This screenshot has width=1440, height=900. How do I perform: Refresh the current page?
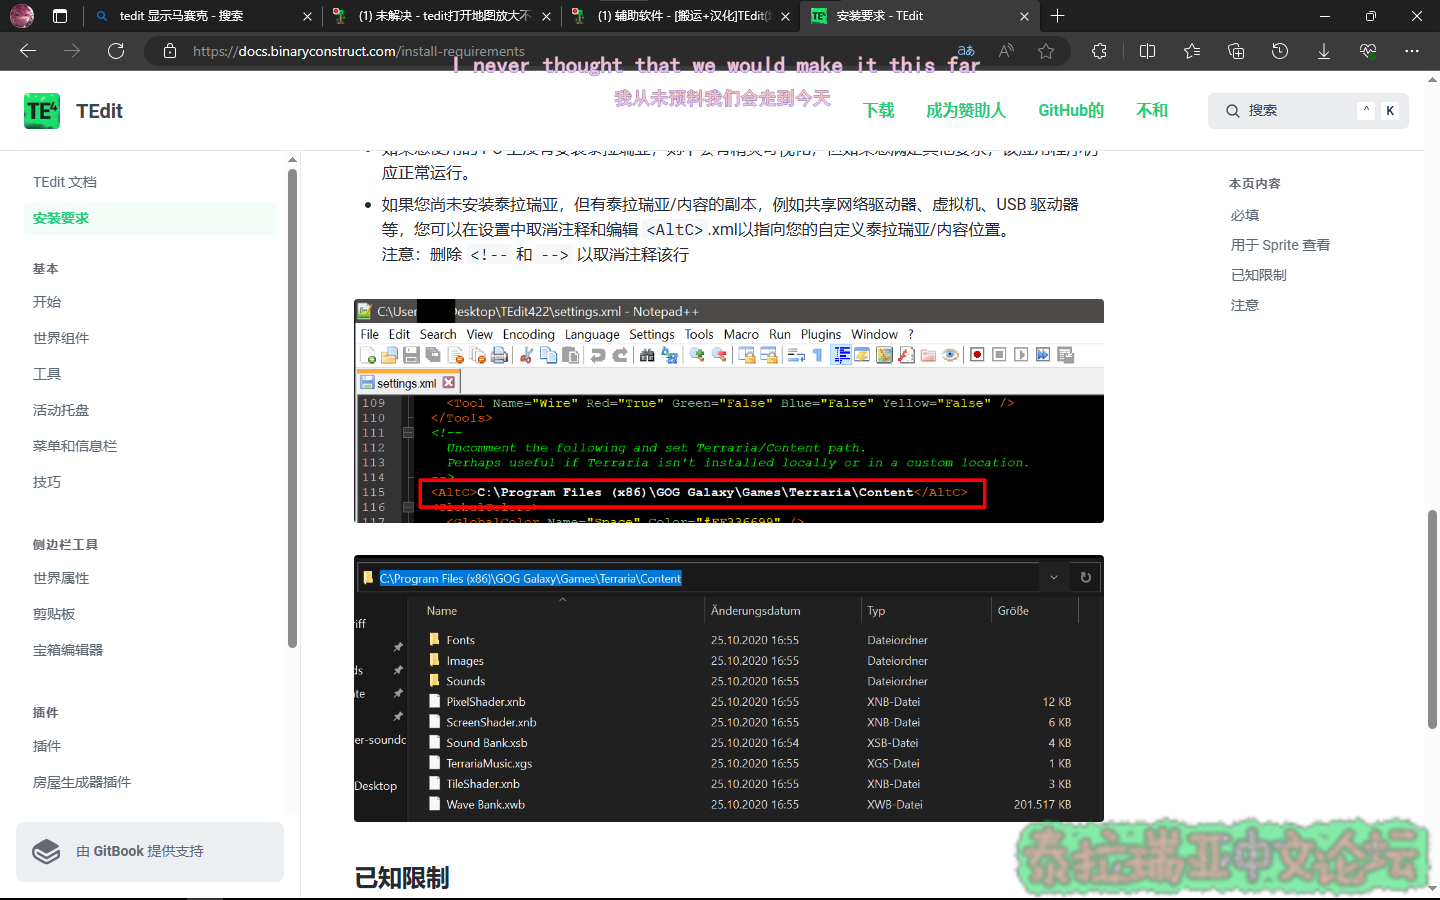(116, 51)
